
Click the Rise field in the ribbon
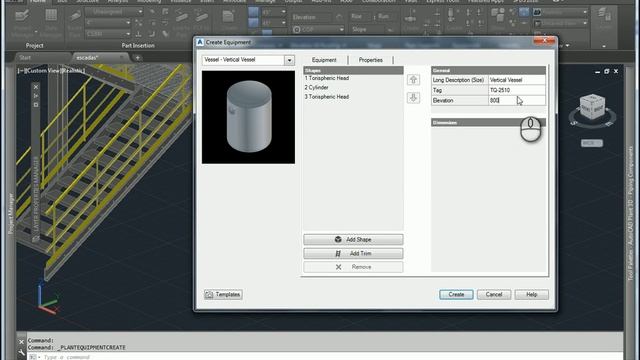pos(361,17)
